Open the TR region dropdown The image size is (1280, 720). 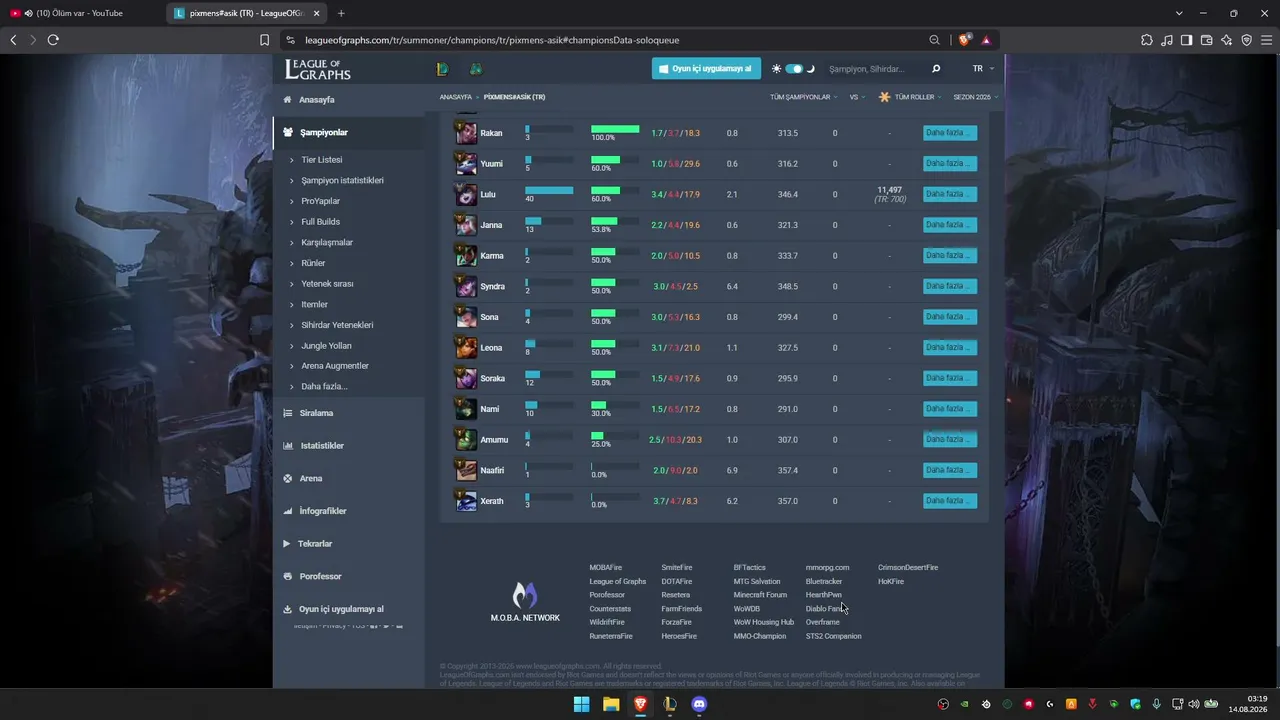click(983, 69)
